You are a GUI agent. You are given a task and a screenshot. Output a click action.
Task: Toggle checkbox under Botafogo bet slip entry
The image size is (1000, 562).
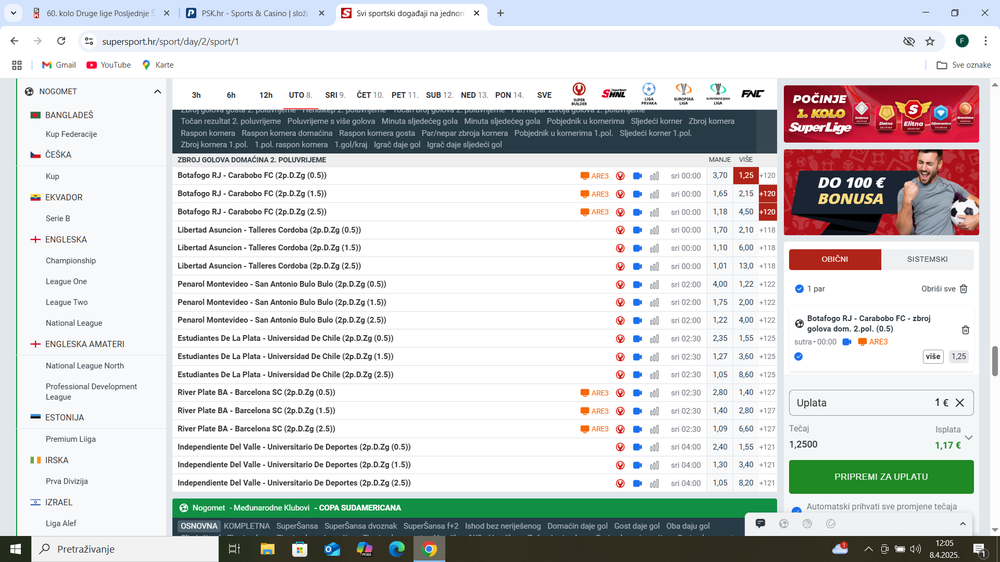coord(799,356)
